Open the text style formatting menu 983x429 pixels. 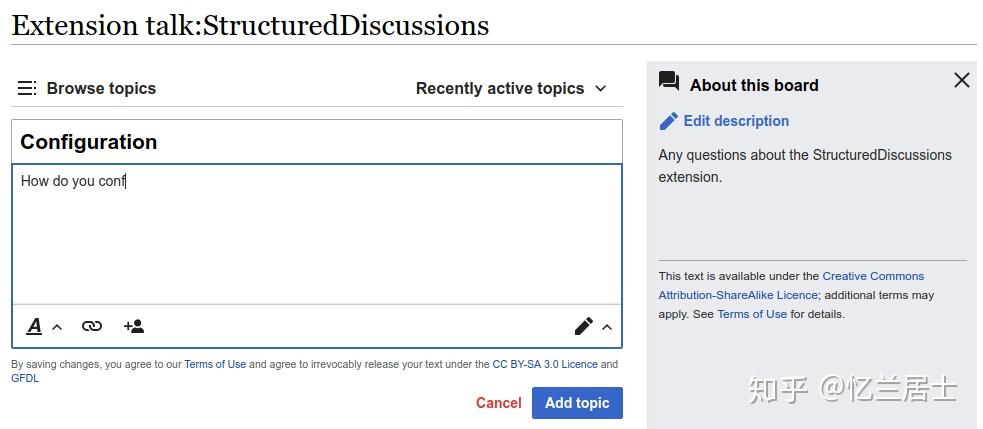(x=34, y=326)
